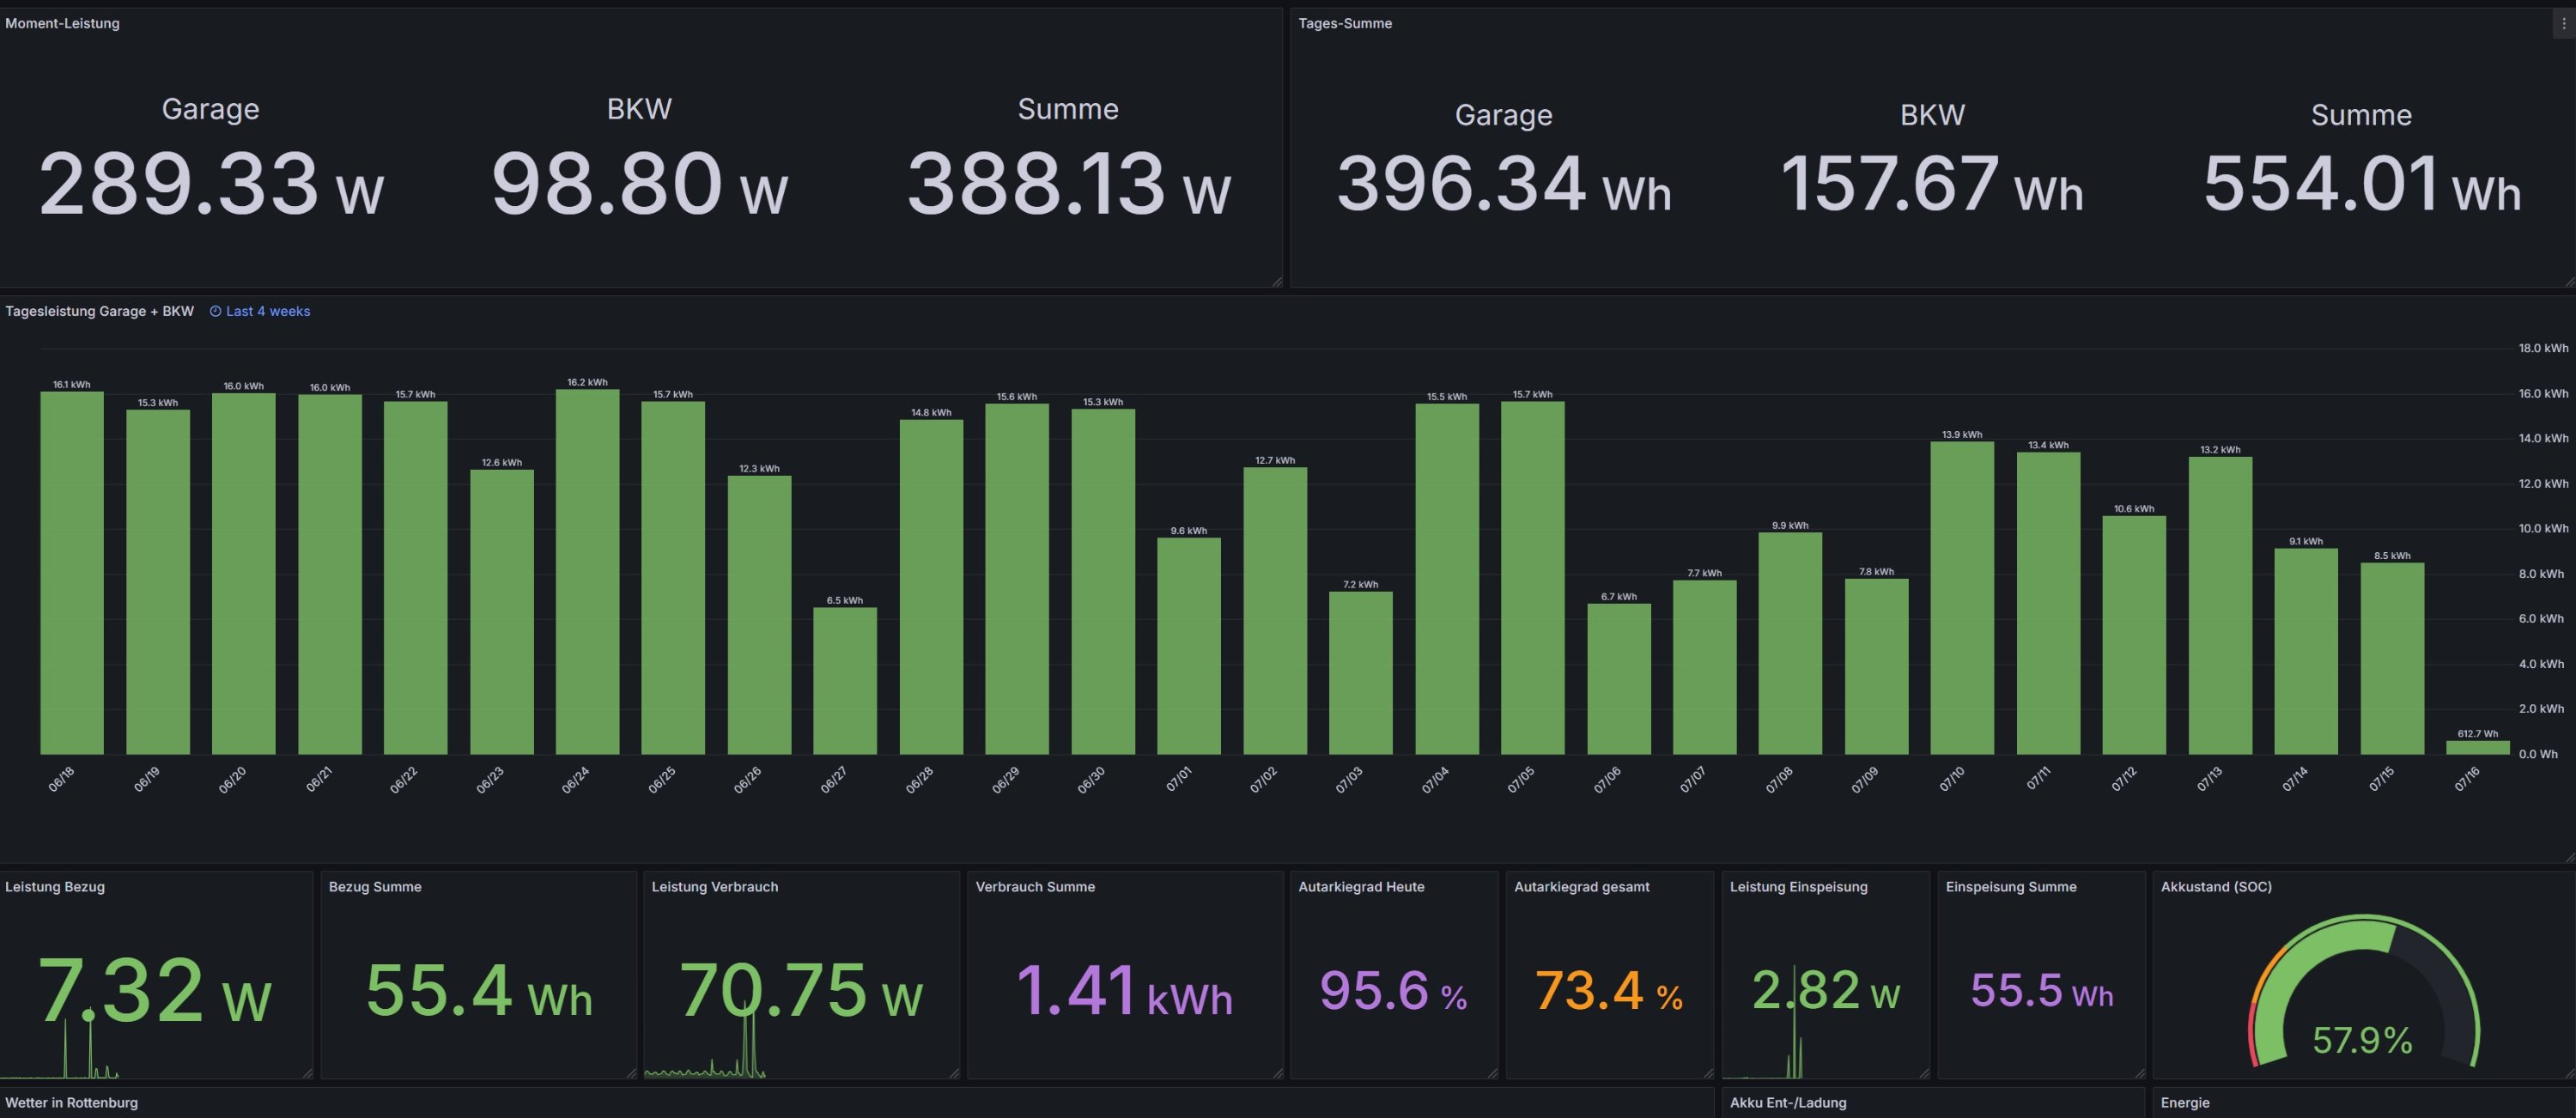Click the Last 4 weeks time override
Image resolution: width=2576 pixels, height=1118 pixels.
267,312
